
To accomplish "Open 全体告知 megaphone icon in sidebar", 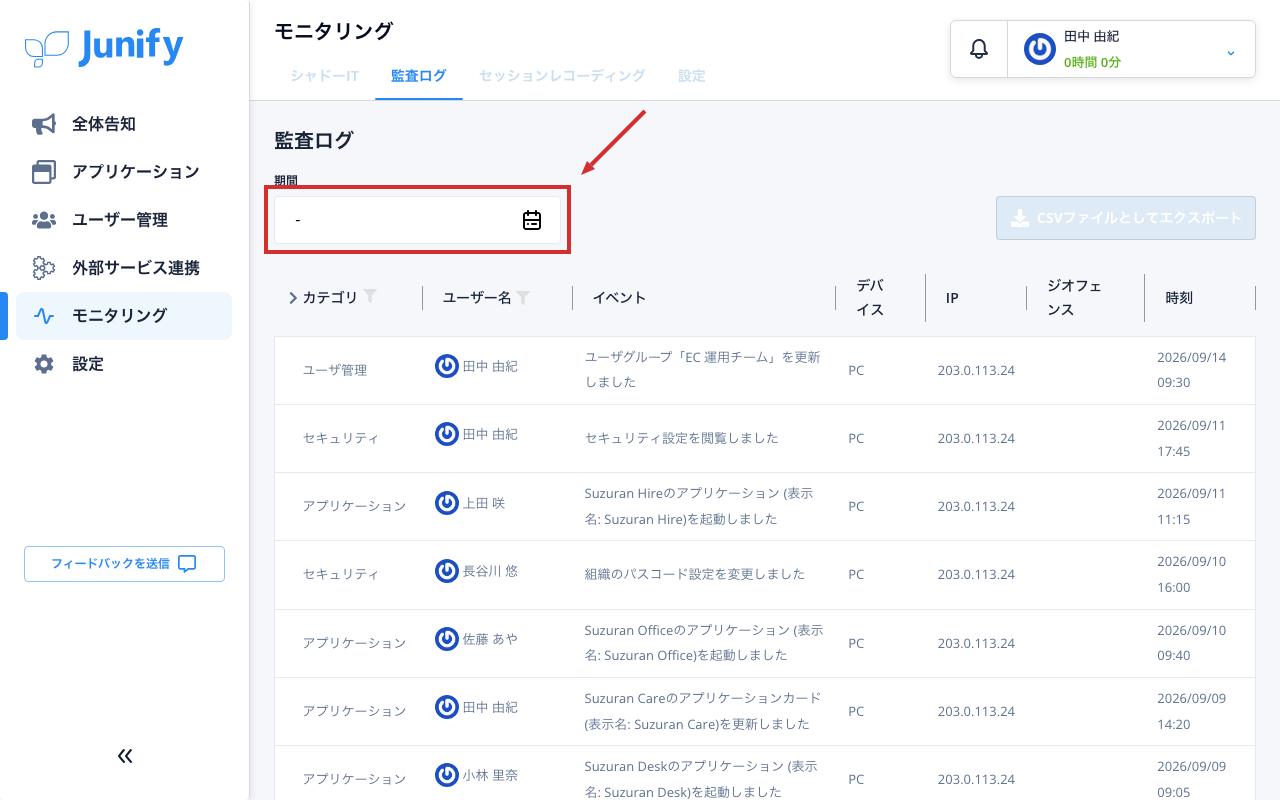I will [44, 124].
